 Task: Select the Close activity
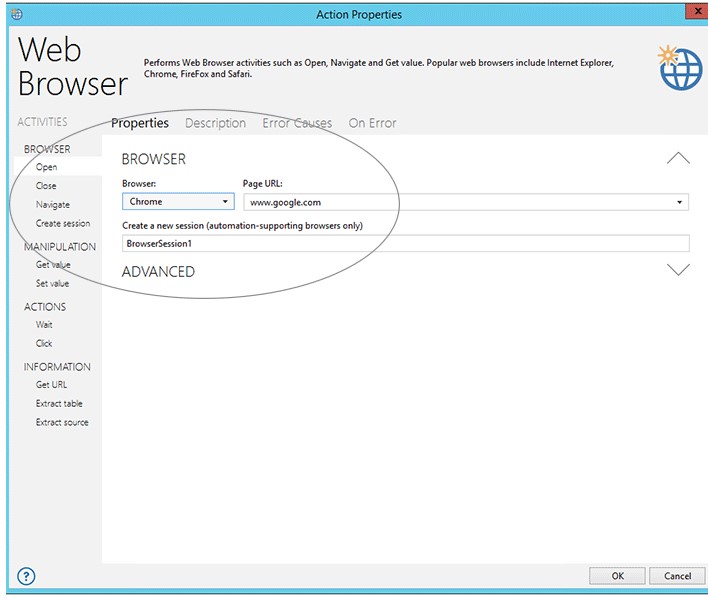click(46, 186)
